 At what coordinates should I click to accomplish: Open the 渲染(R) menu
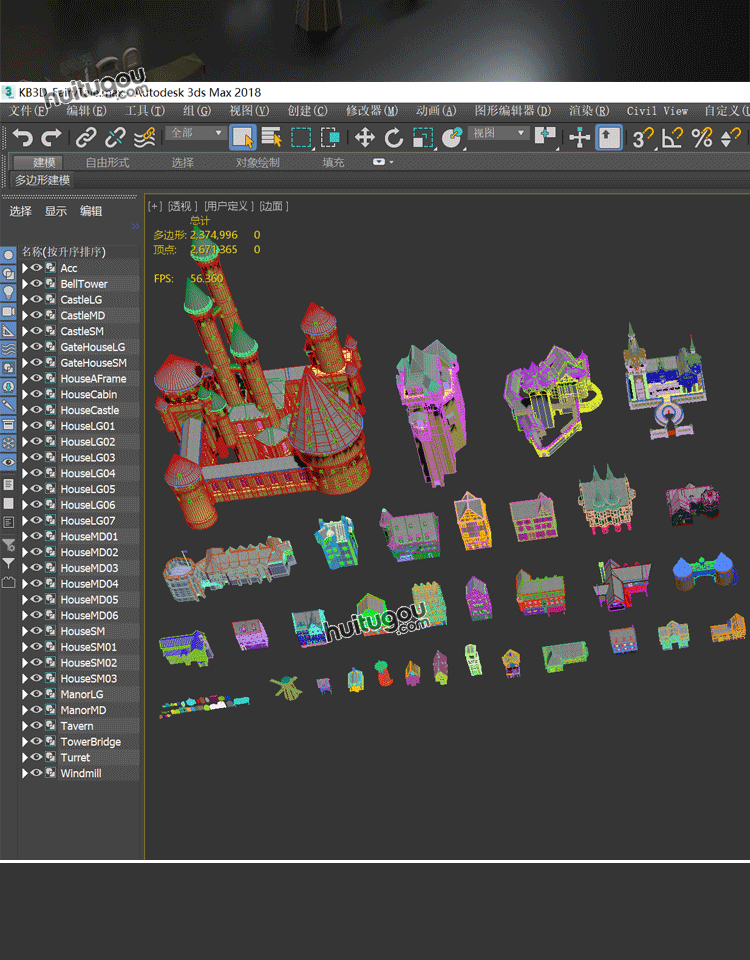(588, 111)
